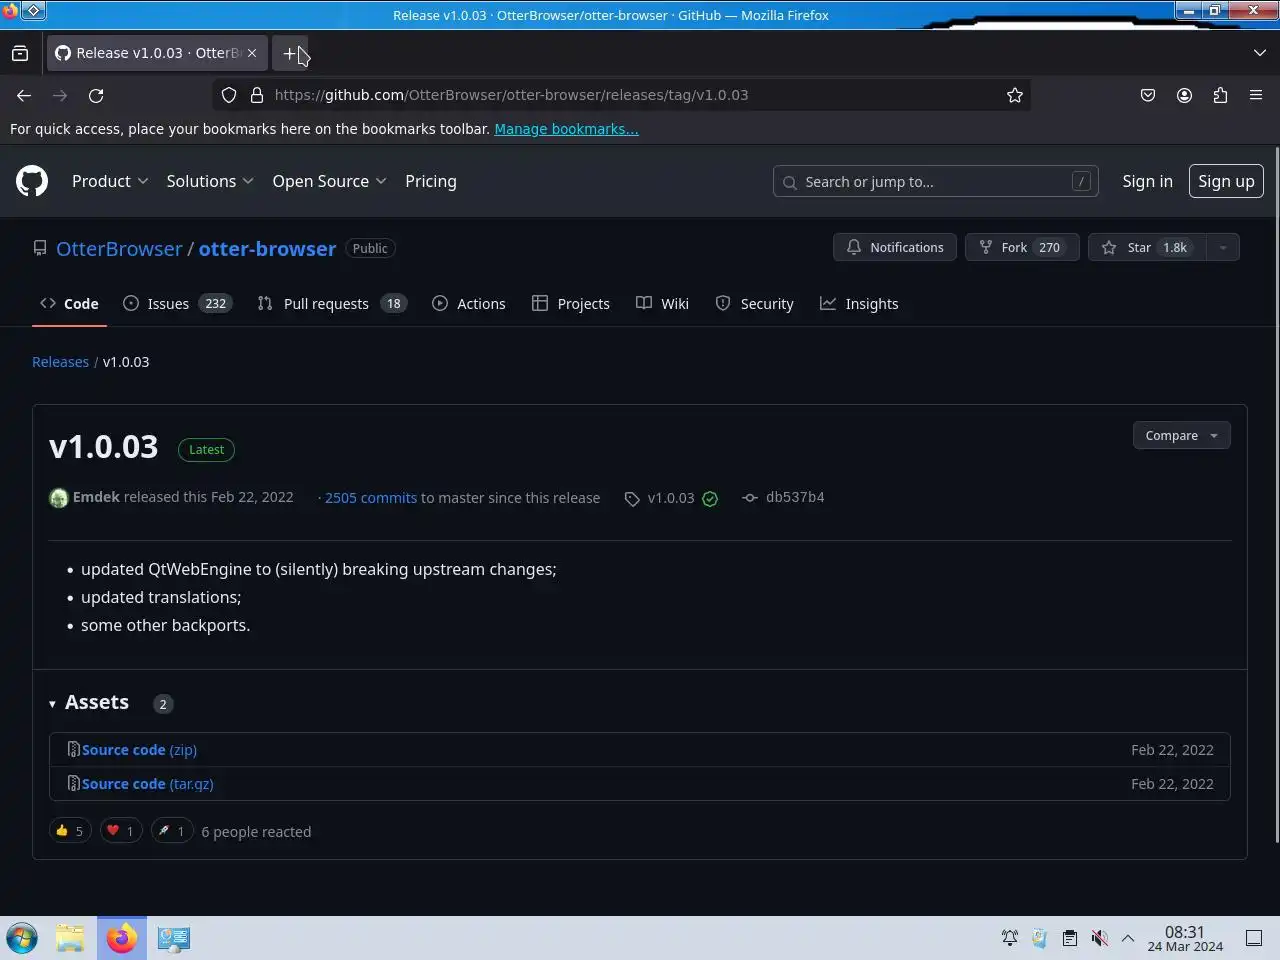This screenshot has height=960, width=1280.
Task: React with heart emoji
Action: click(121, 830)
